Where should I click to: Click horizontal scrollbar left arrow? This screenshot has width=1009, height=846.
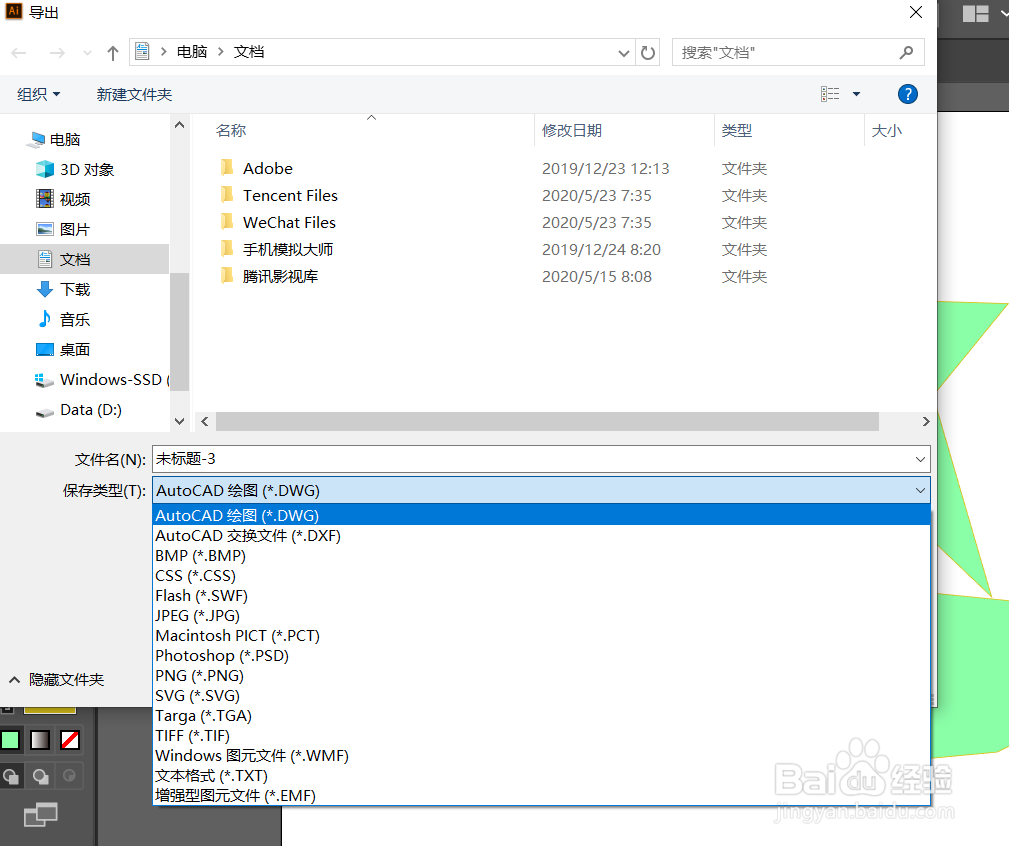[x=205, y=421]
